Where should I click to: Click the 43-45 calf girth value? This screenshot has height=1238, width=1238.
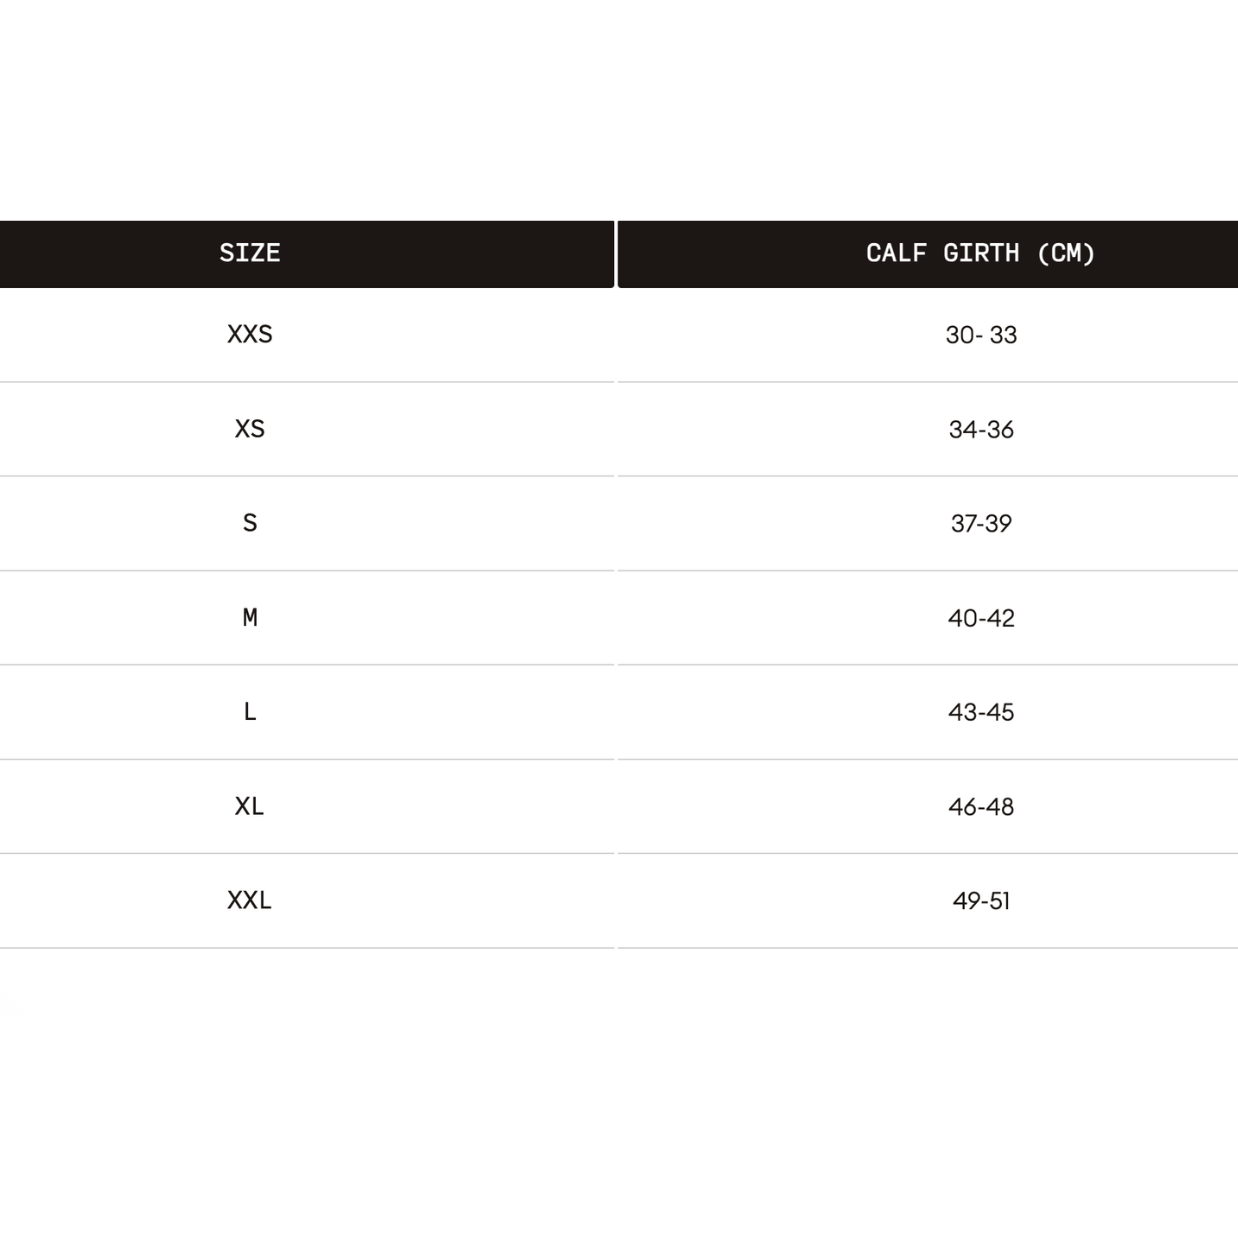tap(981, 712)
